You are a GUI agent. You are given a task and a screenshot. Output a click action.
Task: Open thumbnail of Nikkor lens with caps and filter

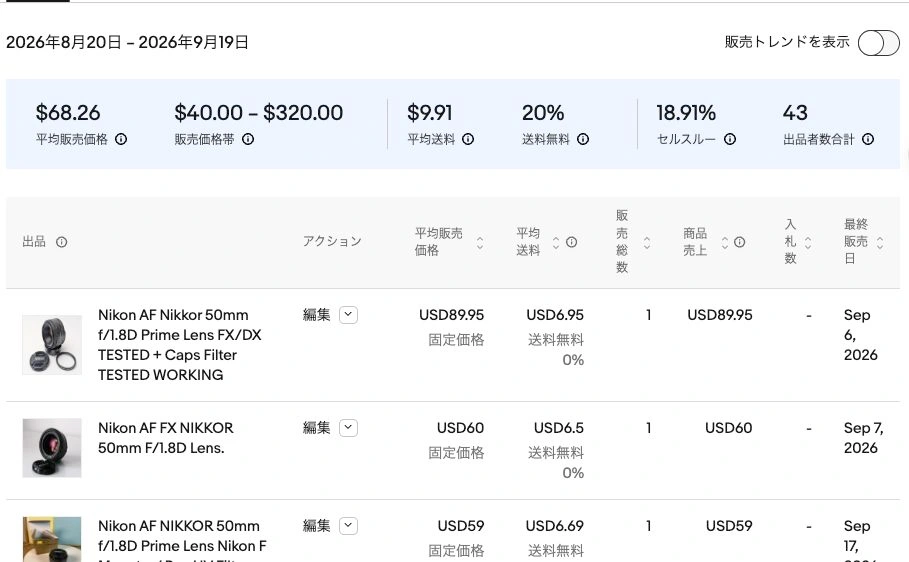click(52, 345)
